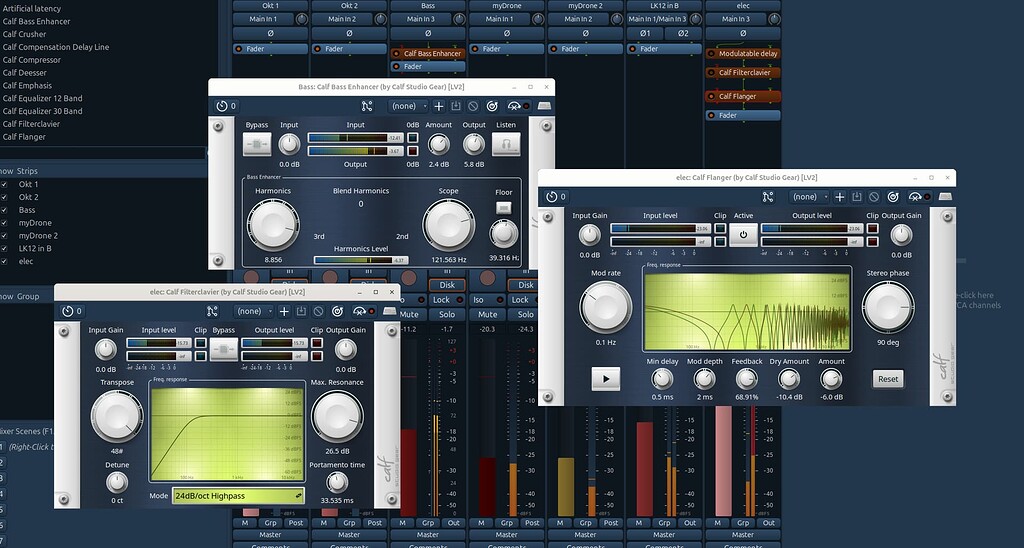Delete preset icon in Filterclavier toolbar
This screenshot has height=548, width=1024.
point(319,312)
